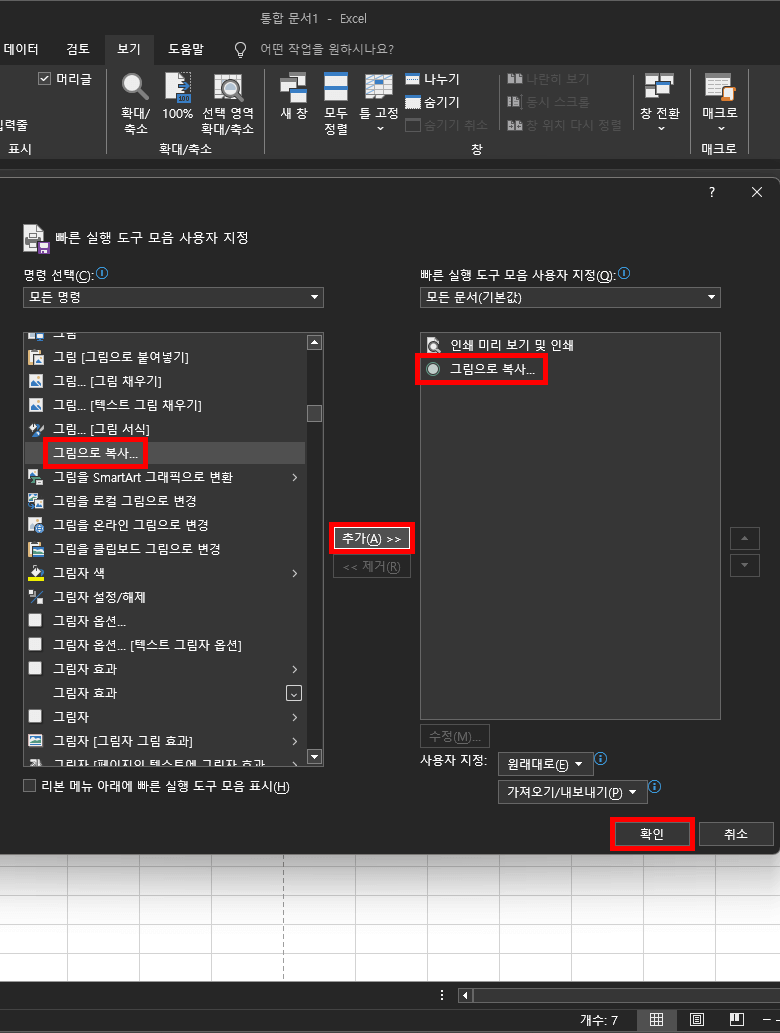The image size is (780, 1033).
Task: Open the 데이터 ribbon tab
Action: [21, 49]
